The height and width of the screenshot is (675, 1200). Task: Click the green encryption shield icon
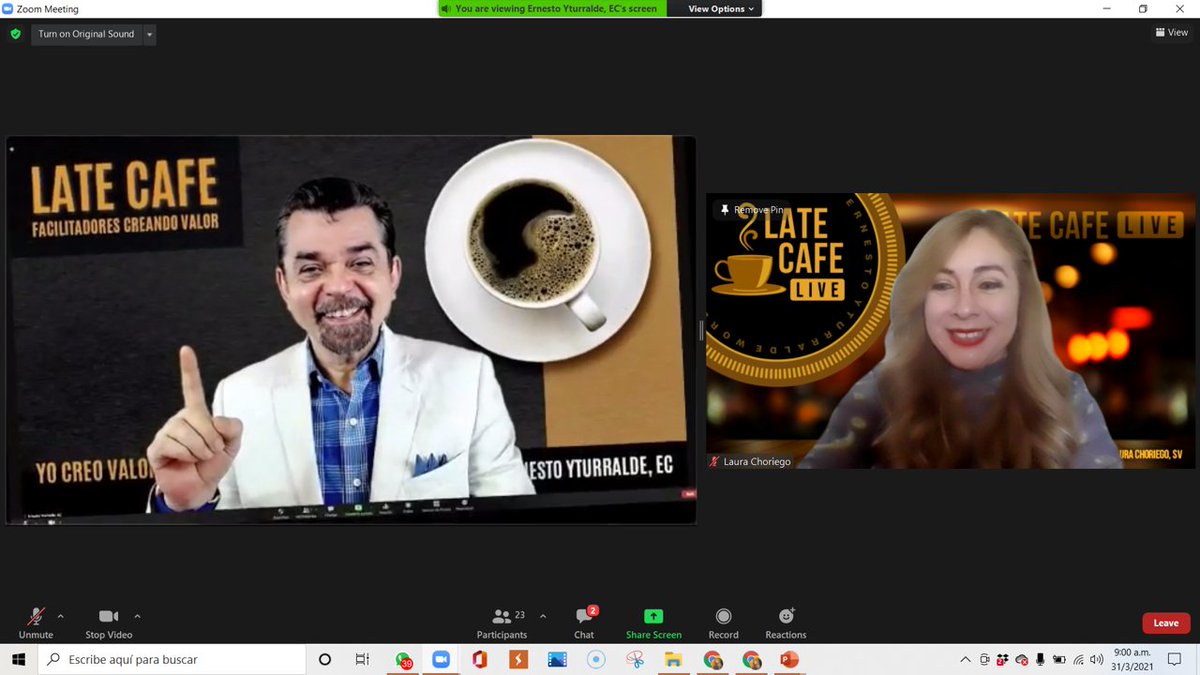(15, 34)
